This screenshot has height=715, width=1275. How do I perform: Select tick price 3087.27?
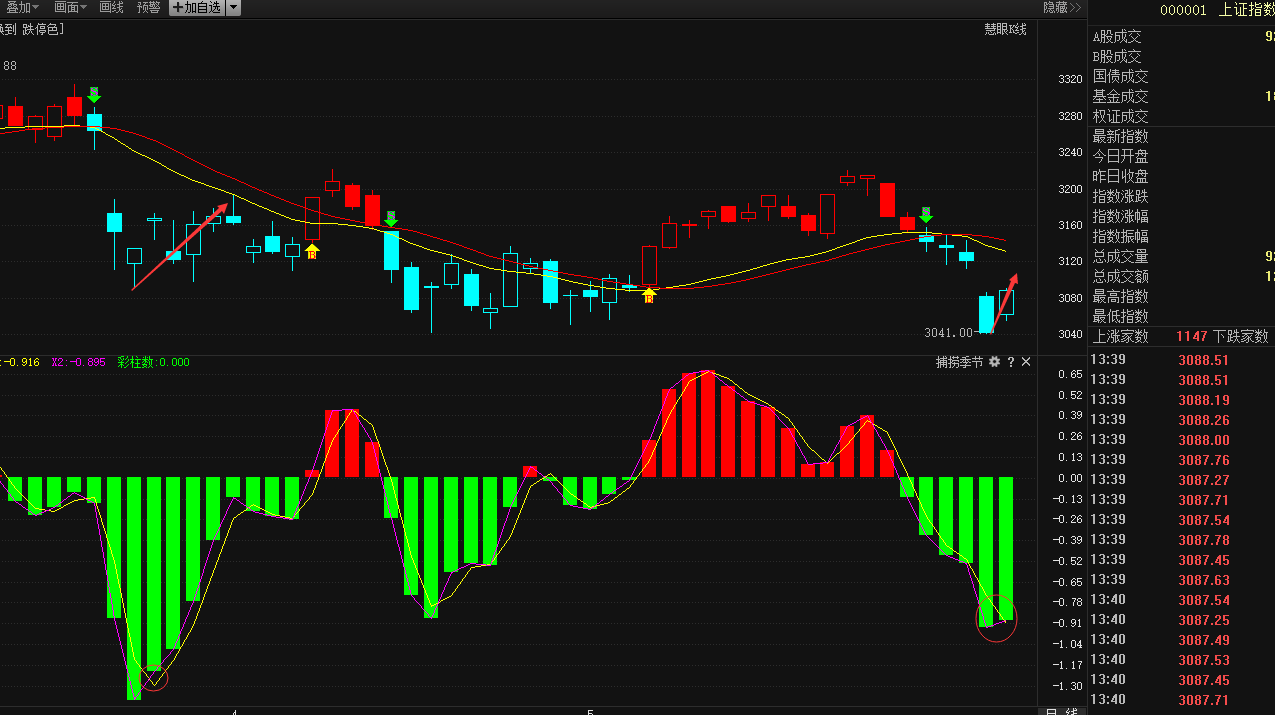tap(1204, 480)
